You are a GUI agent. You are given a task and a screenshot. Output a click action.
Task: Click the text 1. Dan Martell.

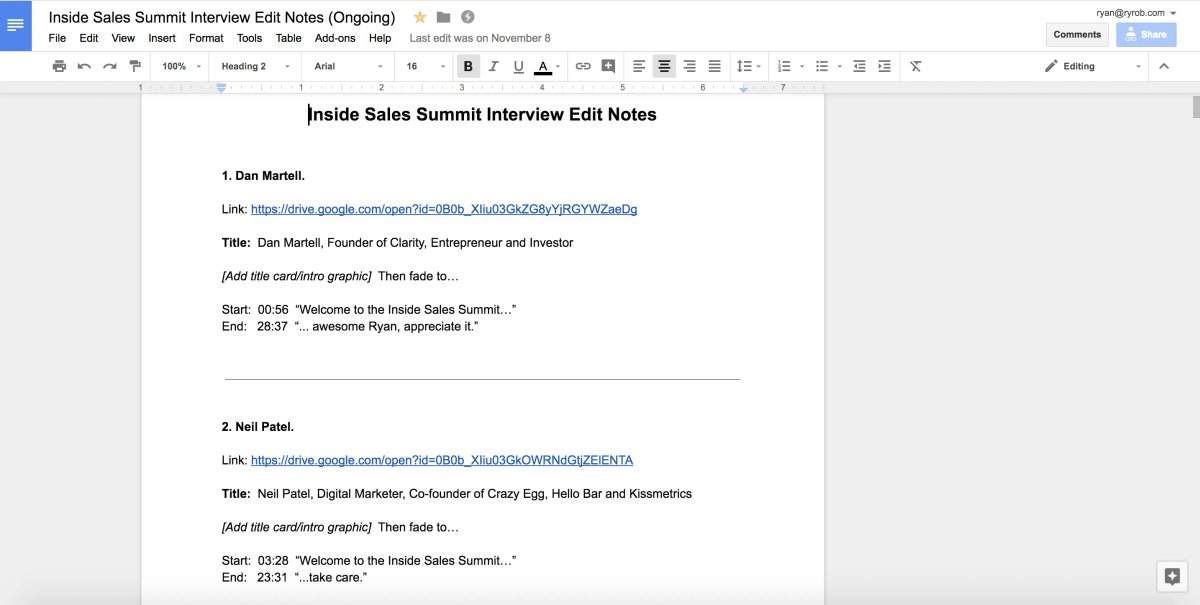pyautogui.click(x=263, y=176)
